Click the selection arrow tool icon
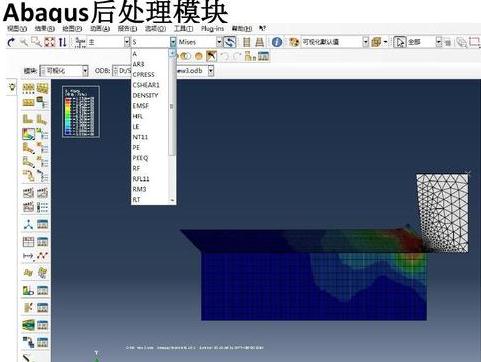The width and height of the screenshot is (481, 362). tap(399, 42)
